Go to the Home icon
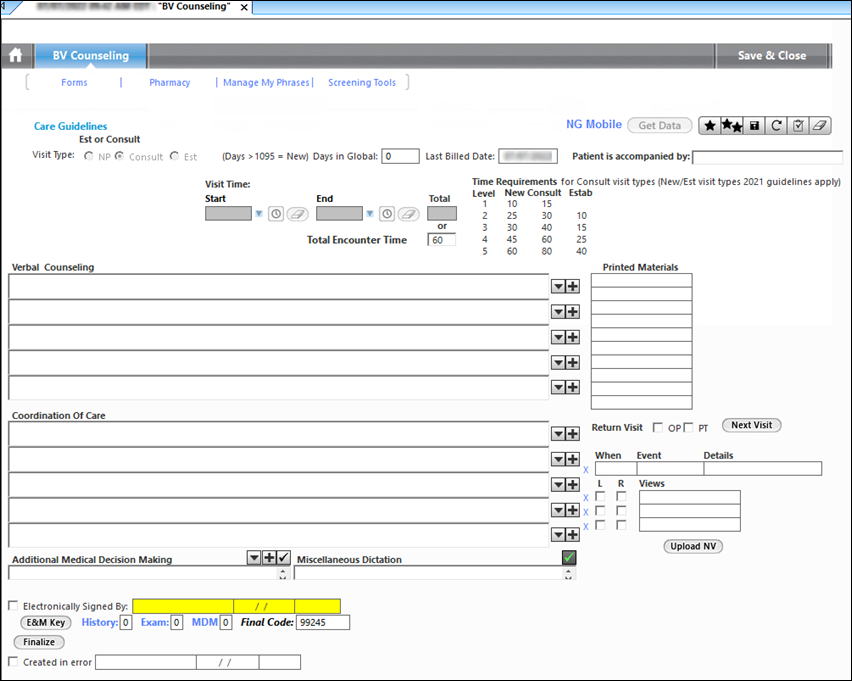852x681 pixels. click(x=16, y=55)
